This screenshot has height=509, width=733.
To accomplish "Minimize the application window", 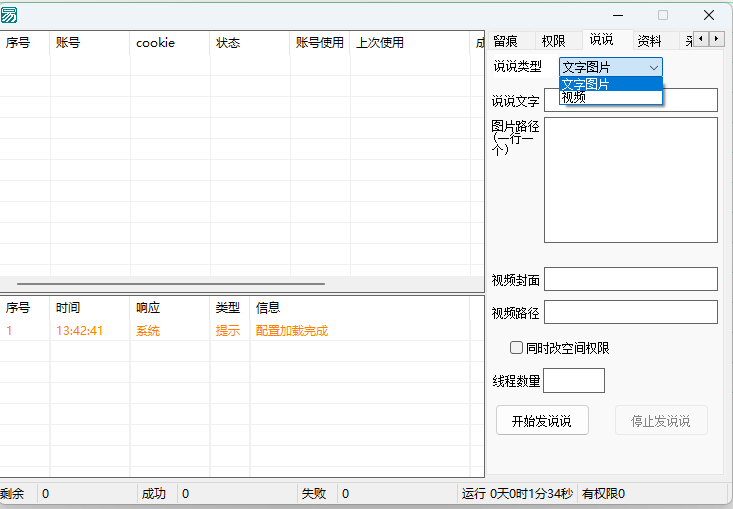I will (x=617, y=15).
